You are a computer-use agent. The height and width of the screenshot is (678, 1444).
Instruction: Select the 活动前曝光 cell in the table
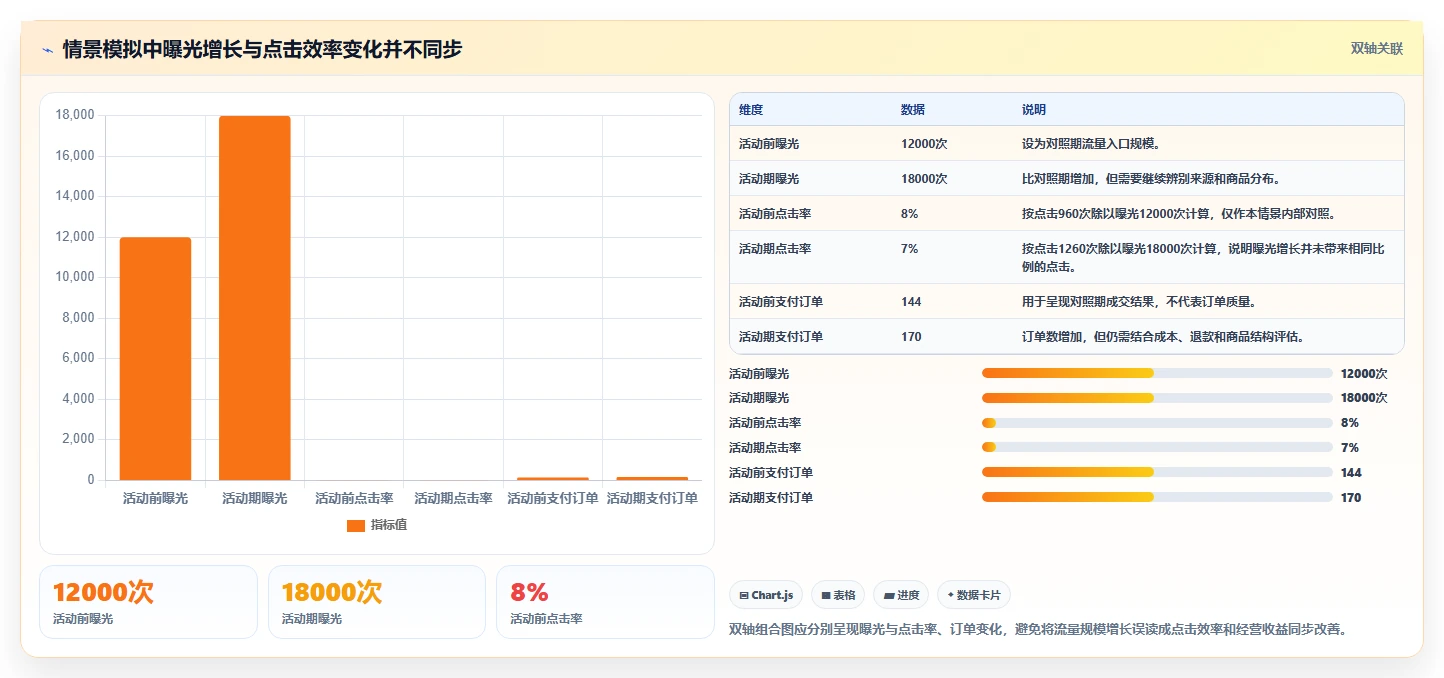769,144
